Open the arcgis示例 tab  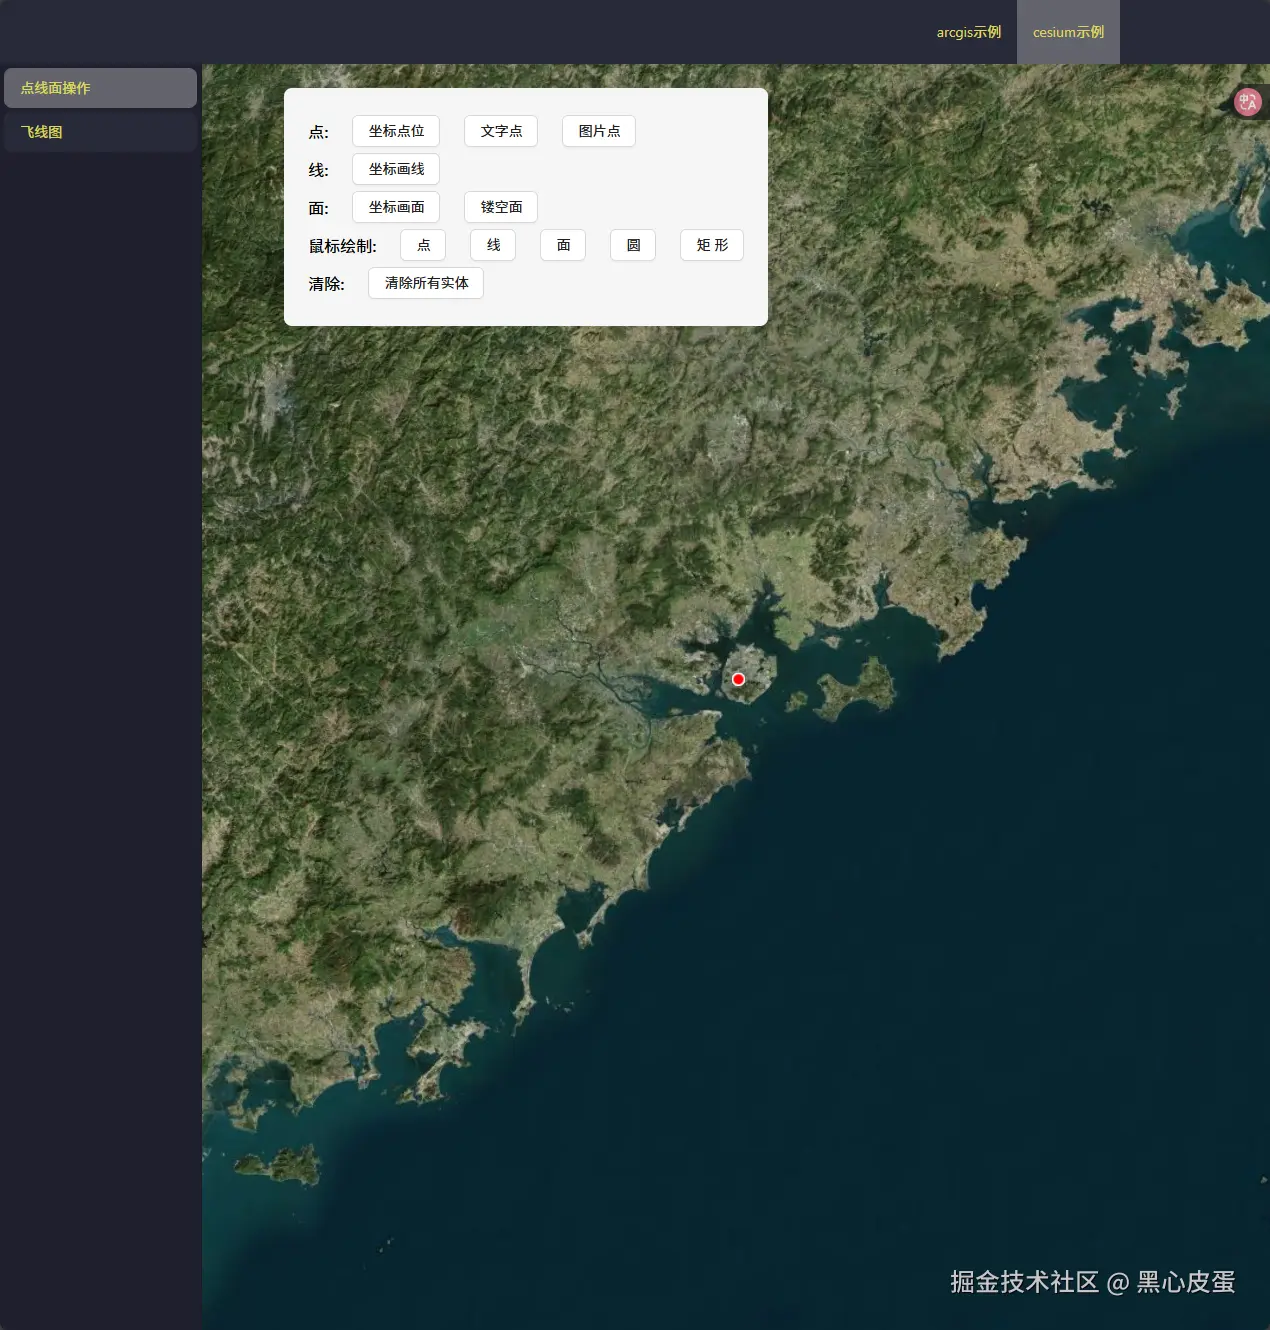pyautogui.click(x=968, y=32)
